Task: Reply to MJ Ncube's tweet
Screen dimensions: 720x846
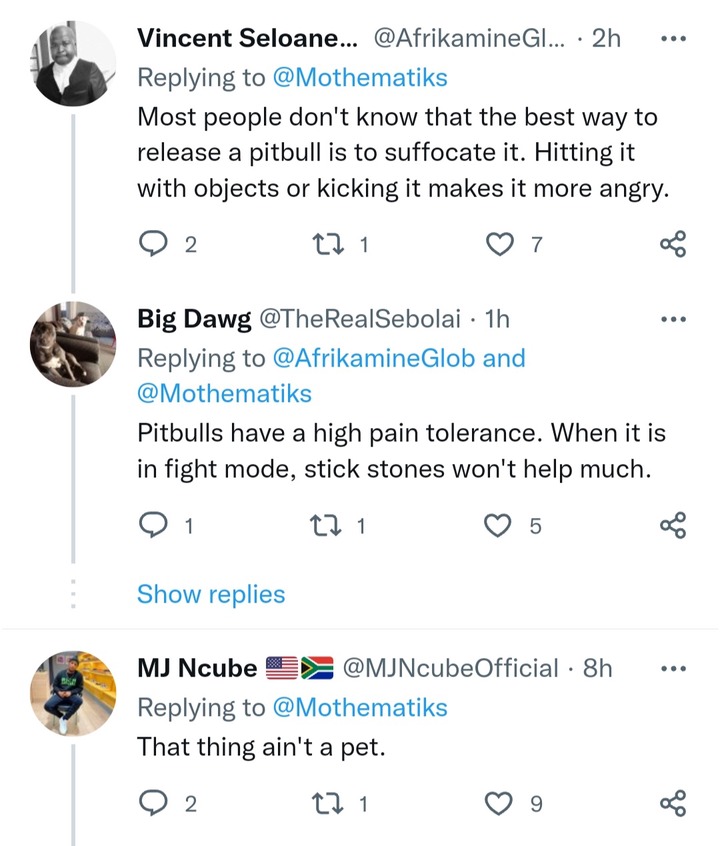Action: click(153, 803)
